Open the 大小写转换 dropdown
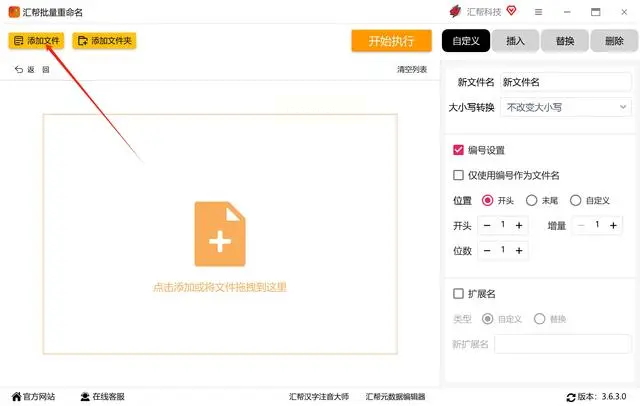Viewport: 640px width, 406px height. pyautogui.click(x=566, y=107)
